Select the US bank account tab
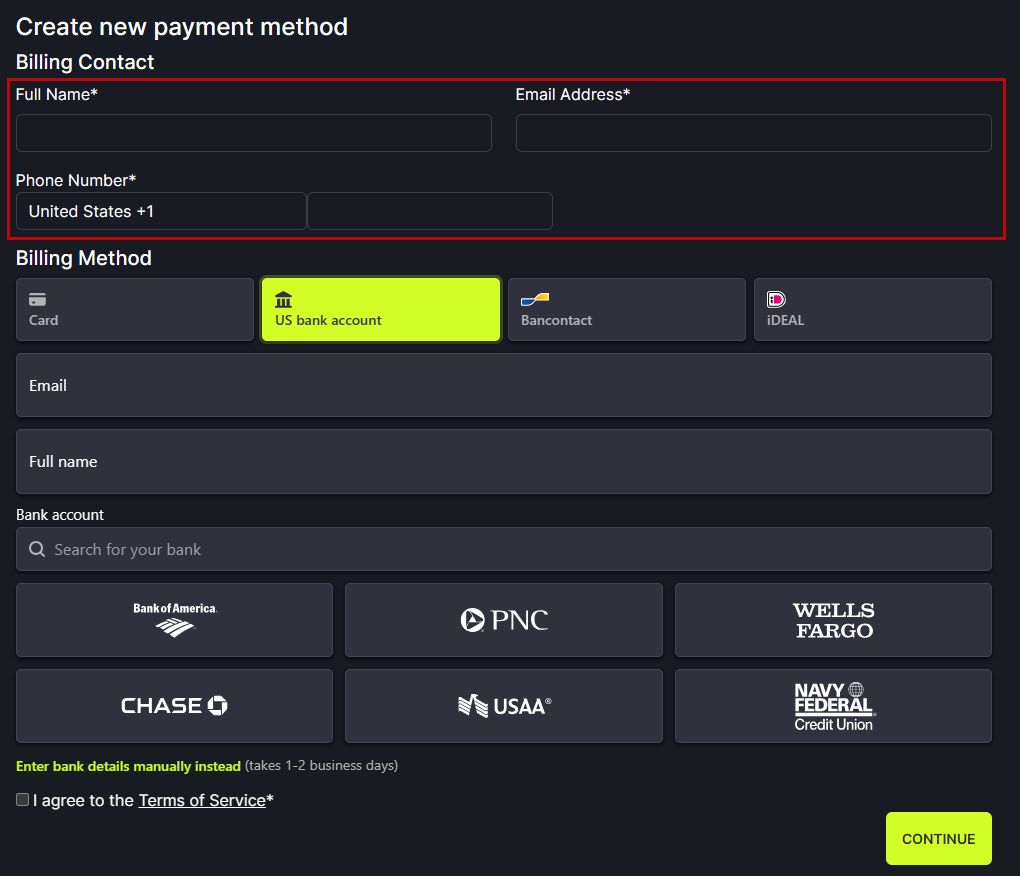The width and height of the screenshot is (1020, 876). 380,310
